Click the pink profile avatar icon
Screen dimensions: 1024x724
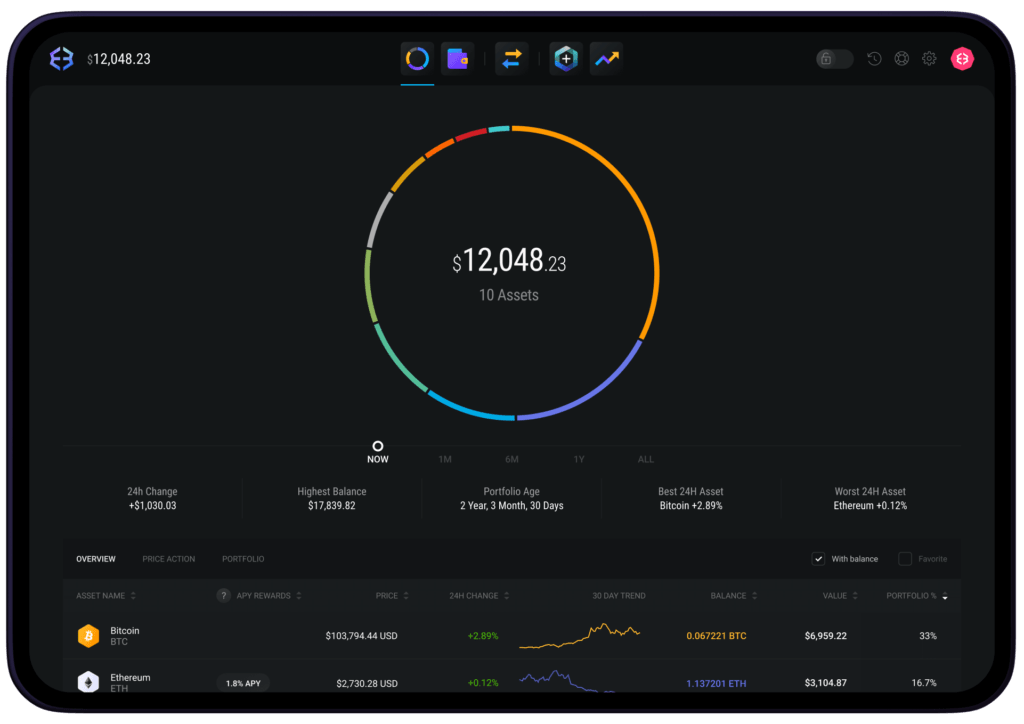[x=962, y=59]
